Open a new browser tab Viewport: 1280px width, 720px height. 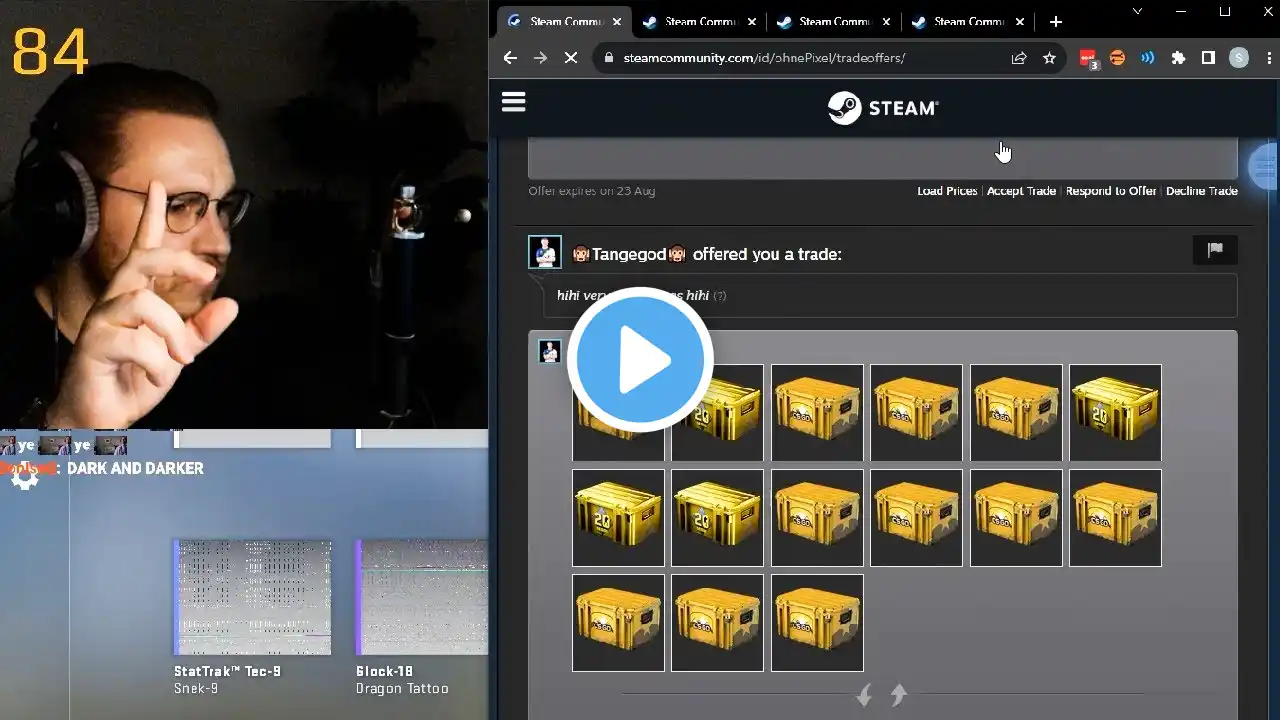[x=1056, y=21]
